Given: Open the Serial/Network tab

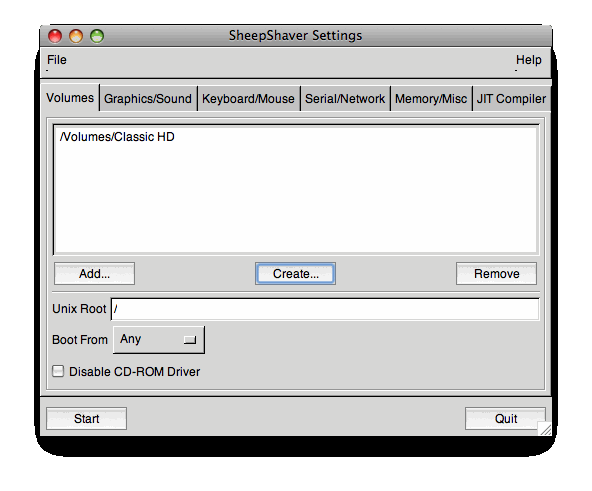Looking at the screenshot, I should (345, 99).
